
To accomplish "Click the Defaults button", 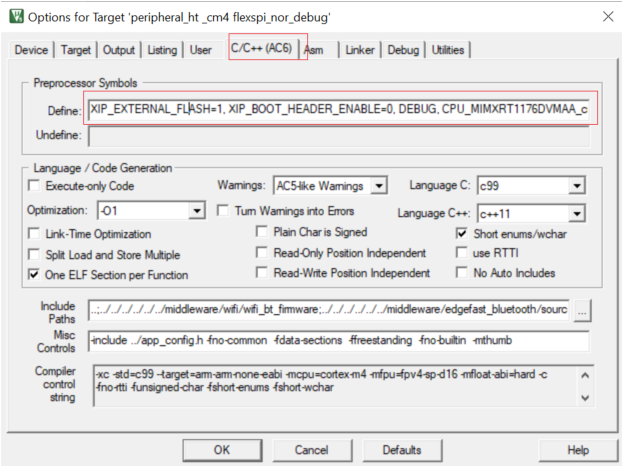I will click(x=401, y=450).
